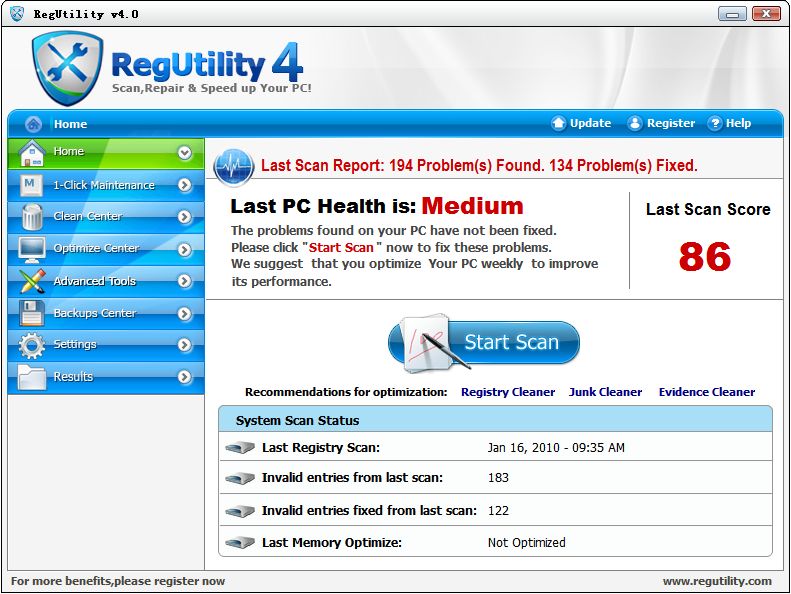Expand the Optimize Center arrow
791x594 pixels.
coord(185,249)
